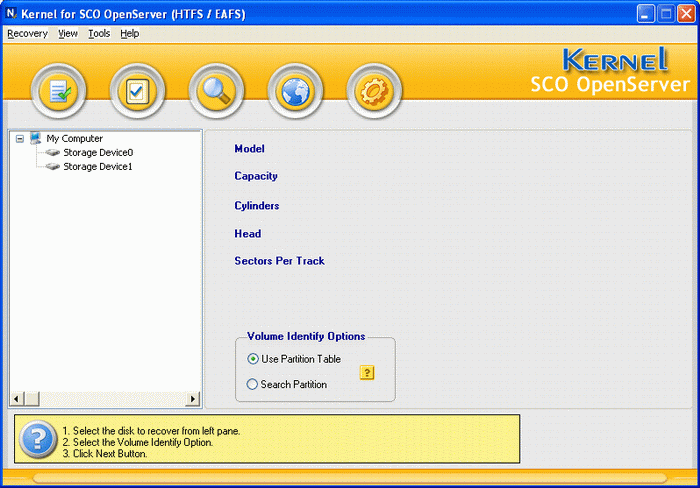700x488 pixels.
Task: Click the right scroll arrow in tree pane
Action: pos(193,399)
